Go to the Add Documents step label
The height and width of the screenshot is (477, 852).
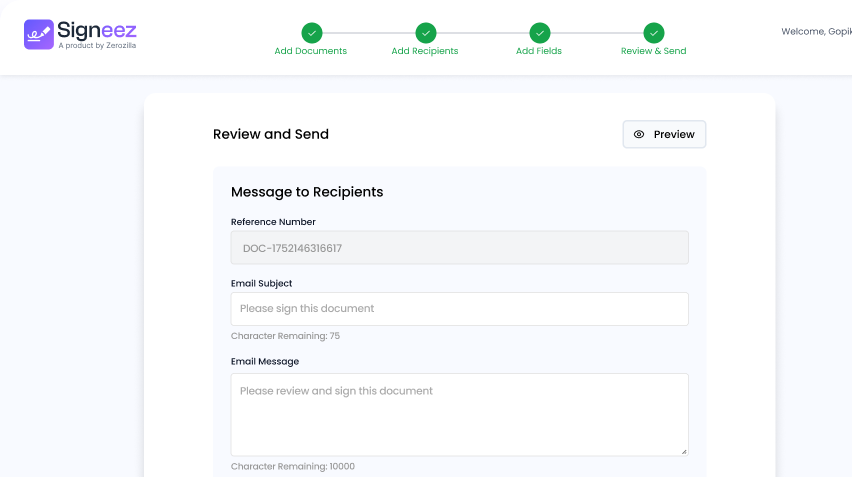pyautogui.click(x=311, y=51)
